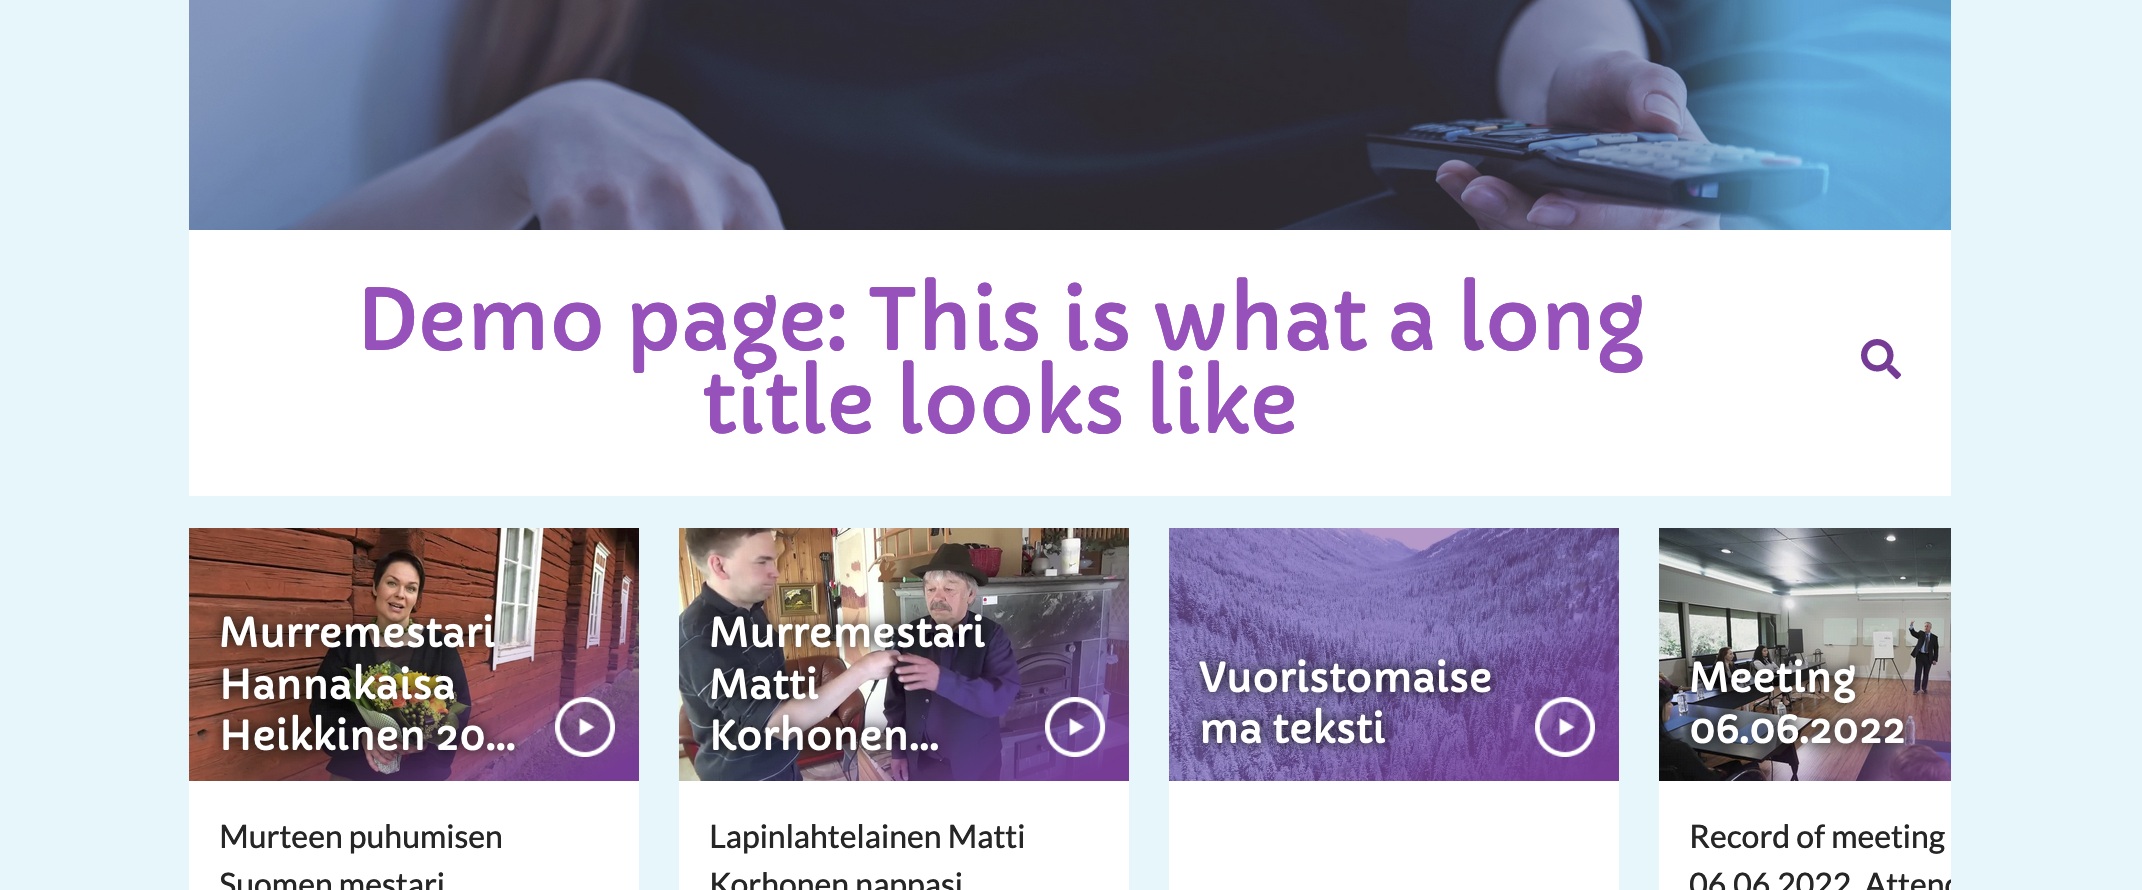Click the 'Demo page' long title heading
2142x890 pixels.
point(1001,358)
